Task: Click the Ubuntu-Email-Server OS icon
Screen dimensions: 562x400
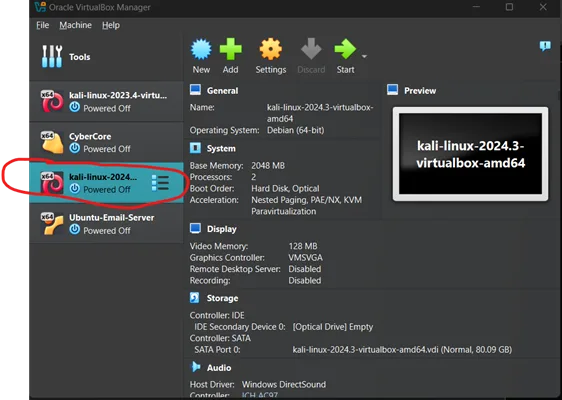Action: 52,224
